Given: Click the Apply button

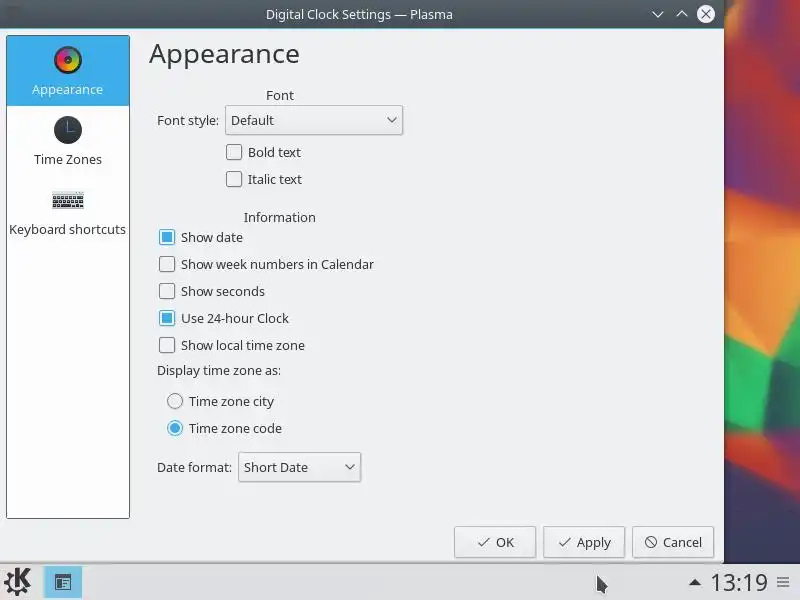Looking at the screenshot, I should coord(584,542).
